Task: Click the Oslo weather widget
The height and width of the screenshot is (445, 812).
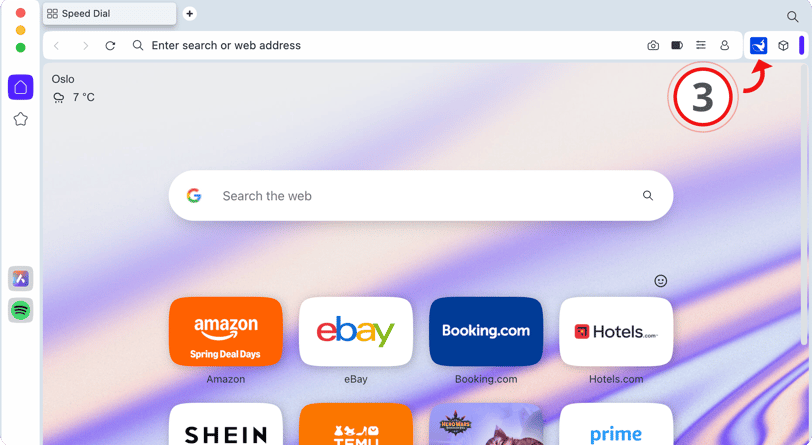Action: pos(73,89)
